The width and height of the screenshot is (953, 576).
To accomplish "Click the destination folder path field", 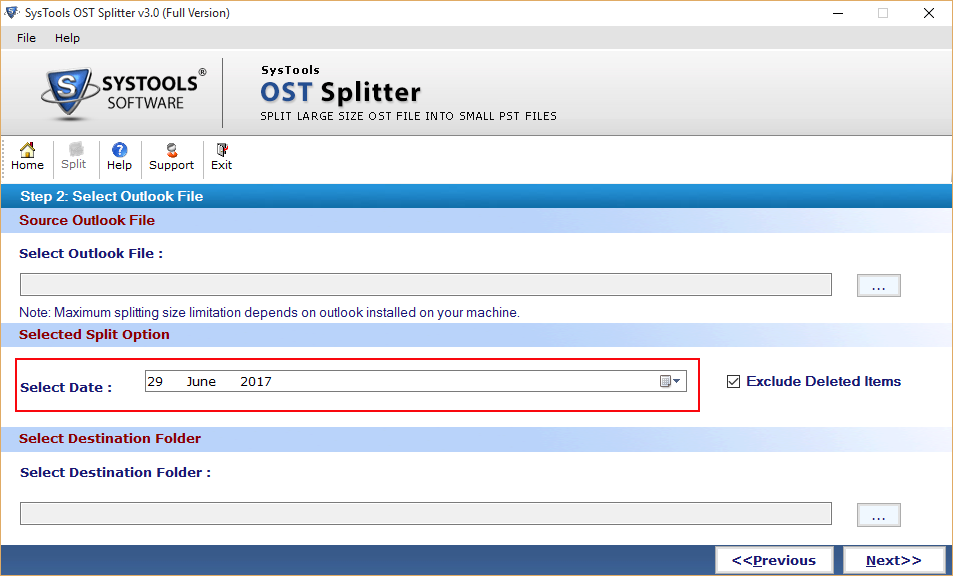I will click(x=425, y=513).
